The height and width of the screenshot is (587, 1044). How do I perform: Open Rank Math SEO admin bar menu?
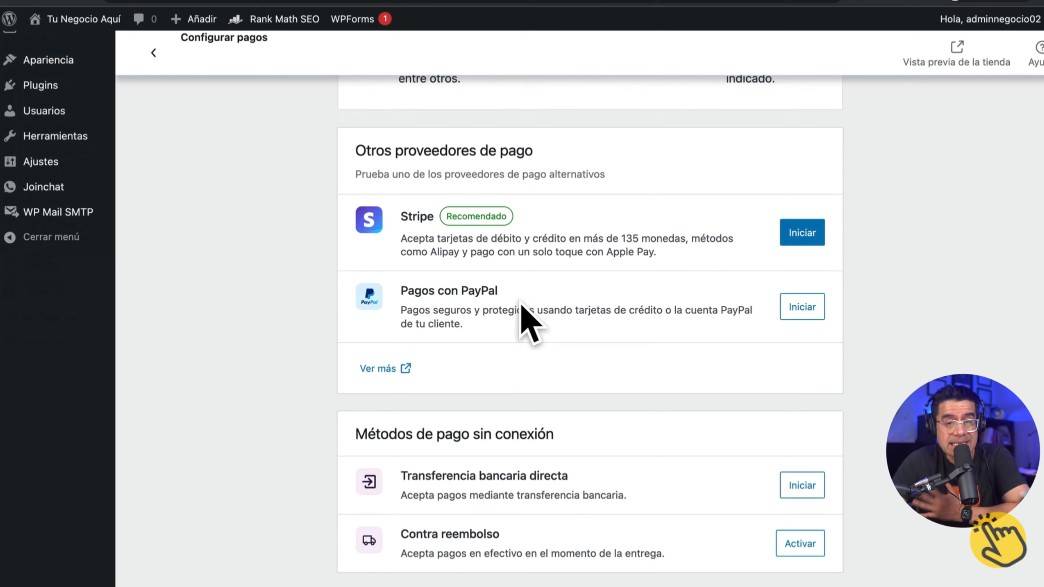coord(274,19)
